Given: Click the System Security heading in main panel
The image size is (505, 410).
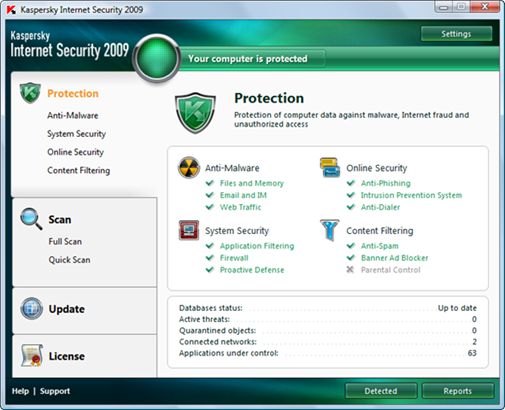Looking at the screenshot, I should (x=237, y=230).
